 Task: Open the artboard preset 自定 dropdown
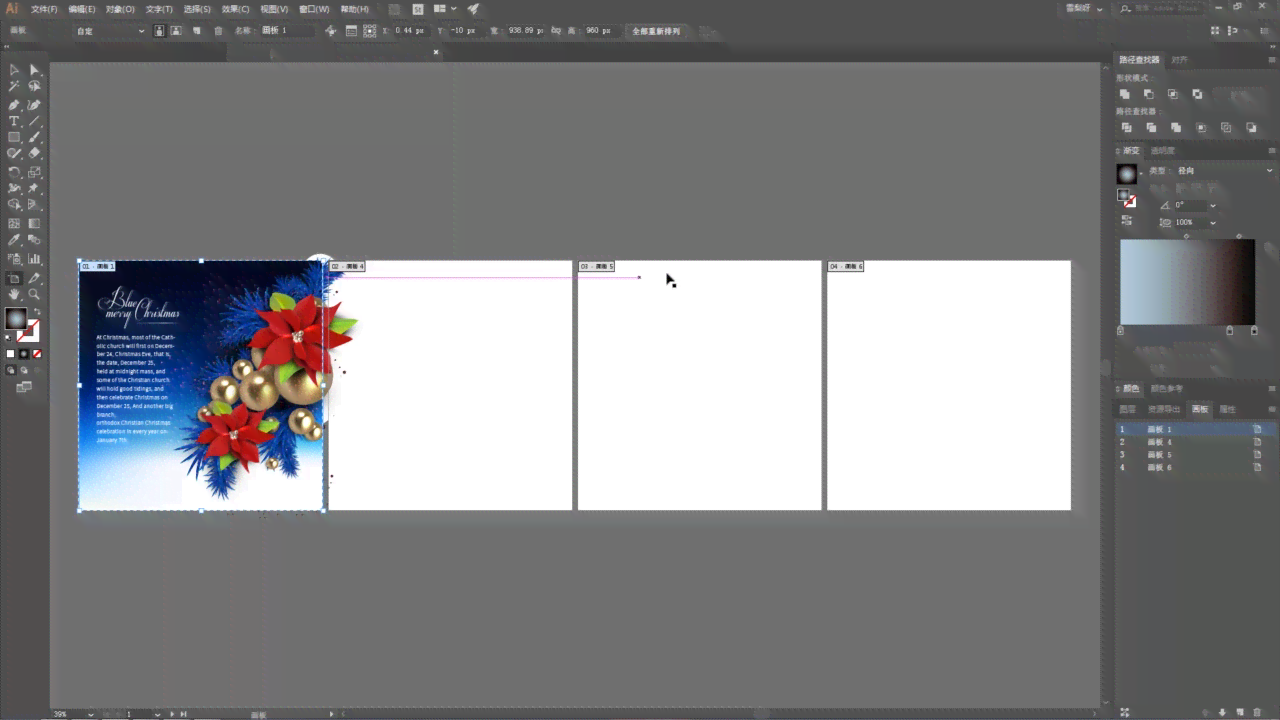click(x=110, y=31)
